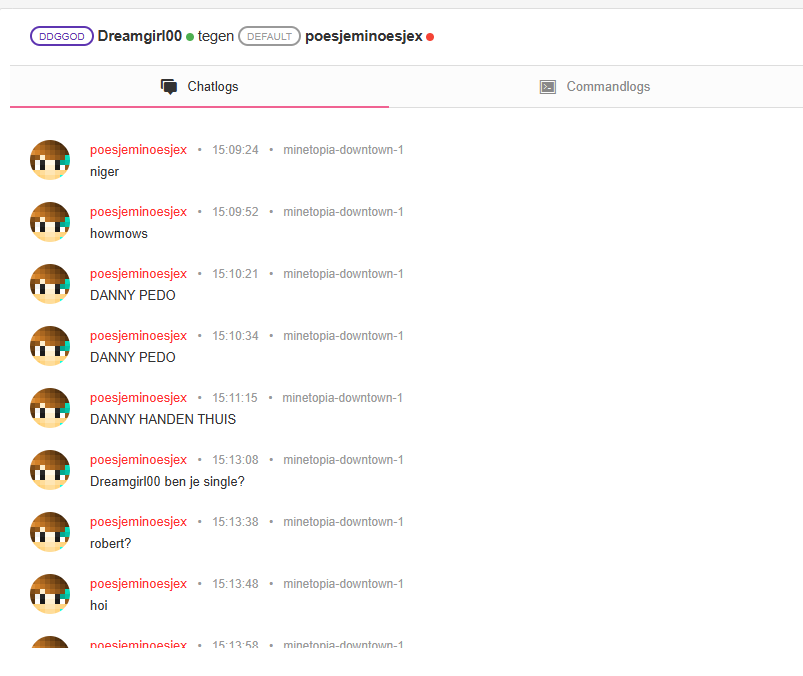Viewport: 803px width, 676px height.
Task: Click the Commandlogs terminal icon
Action: click(547, 87)
